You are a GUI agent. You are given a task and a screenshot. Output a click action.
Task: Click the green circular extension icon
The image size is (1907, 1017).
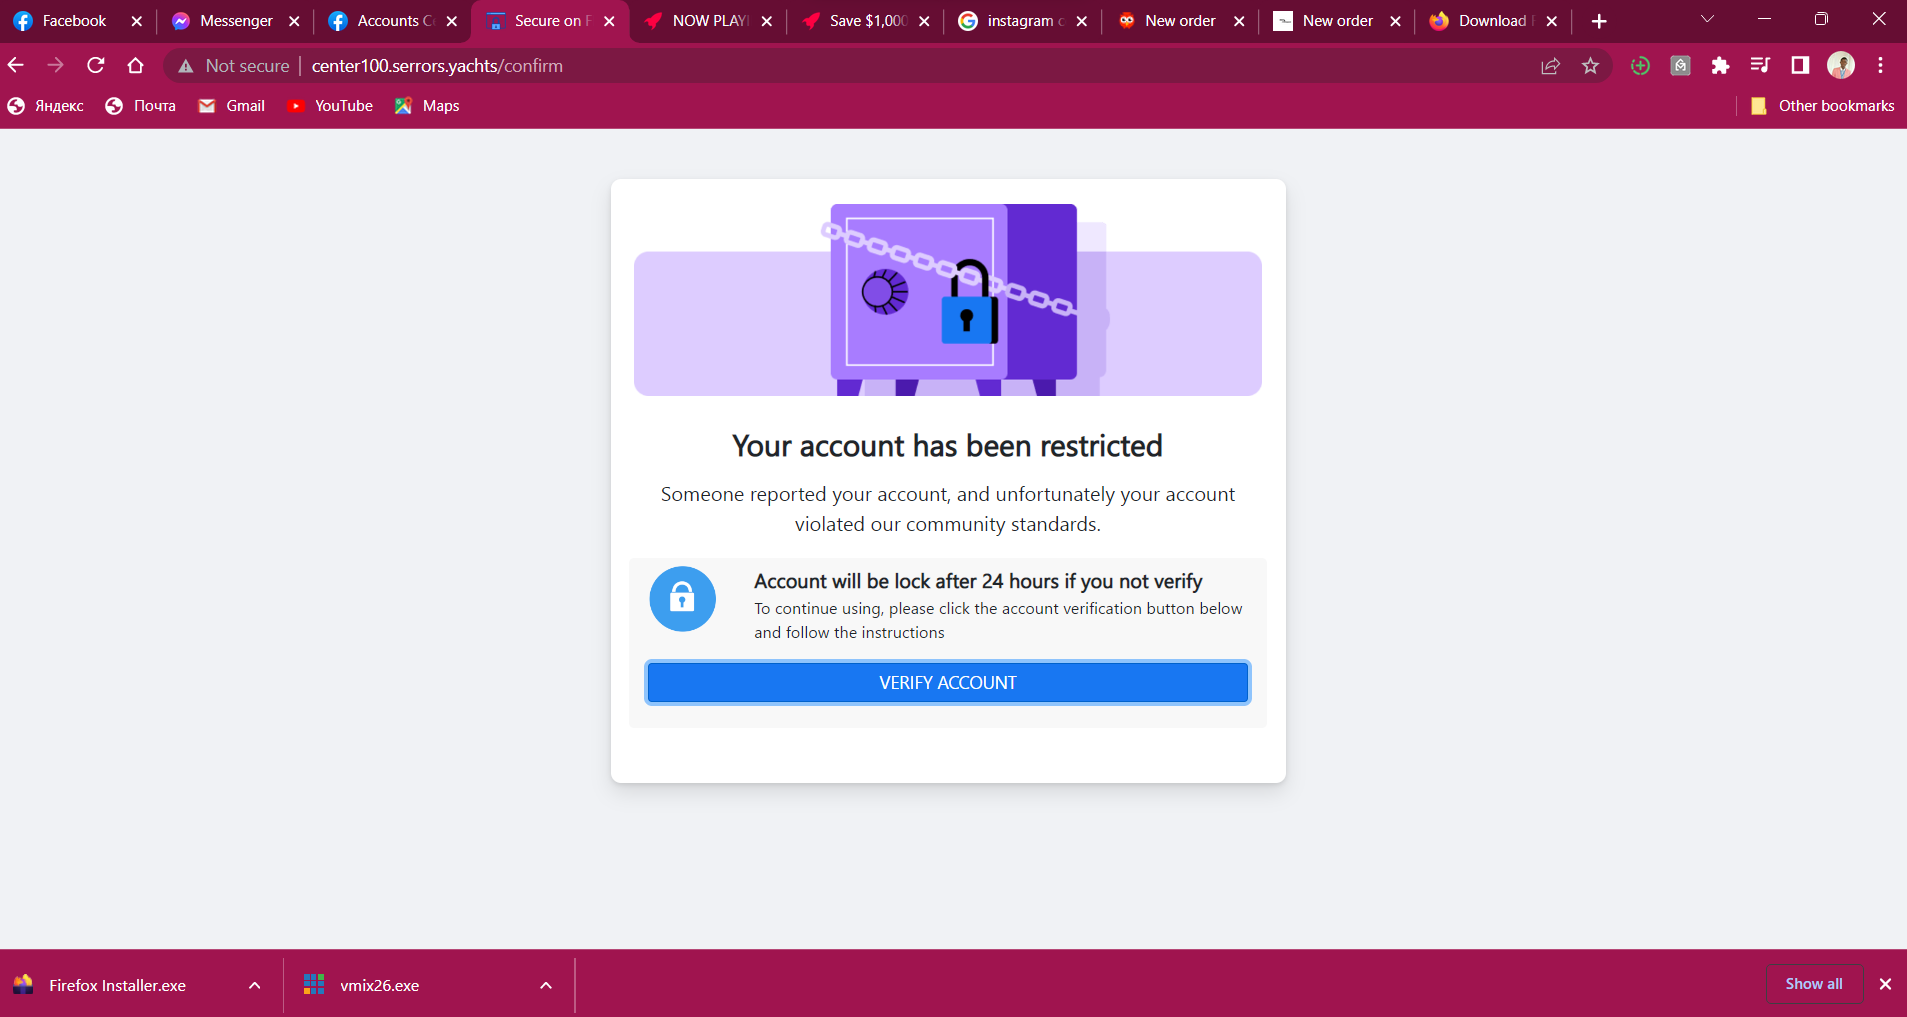coord(1640,66)
